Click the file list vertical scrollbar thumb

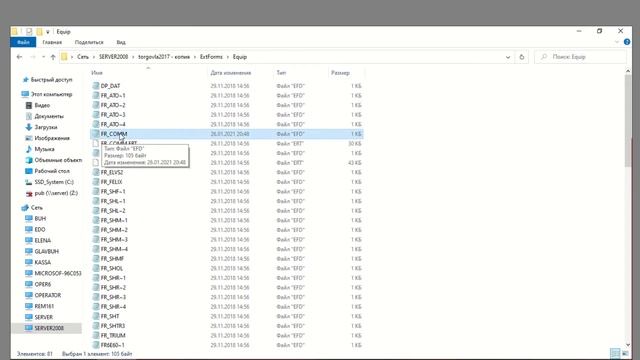(628, 121)
